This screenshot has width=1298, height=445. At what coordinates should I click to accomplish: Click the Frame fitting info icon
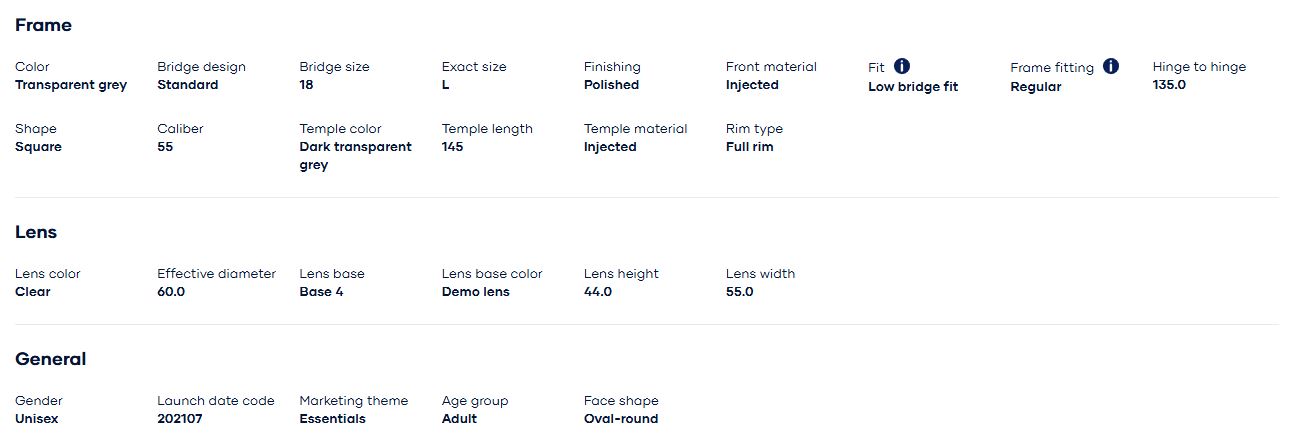point(1111,66)
